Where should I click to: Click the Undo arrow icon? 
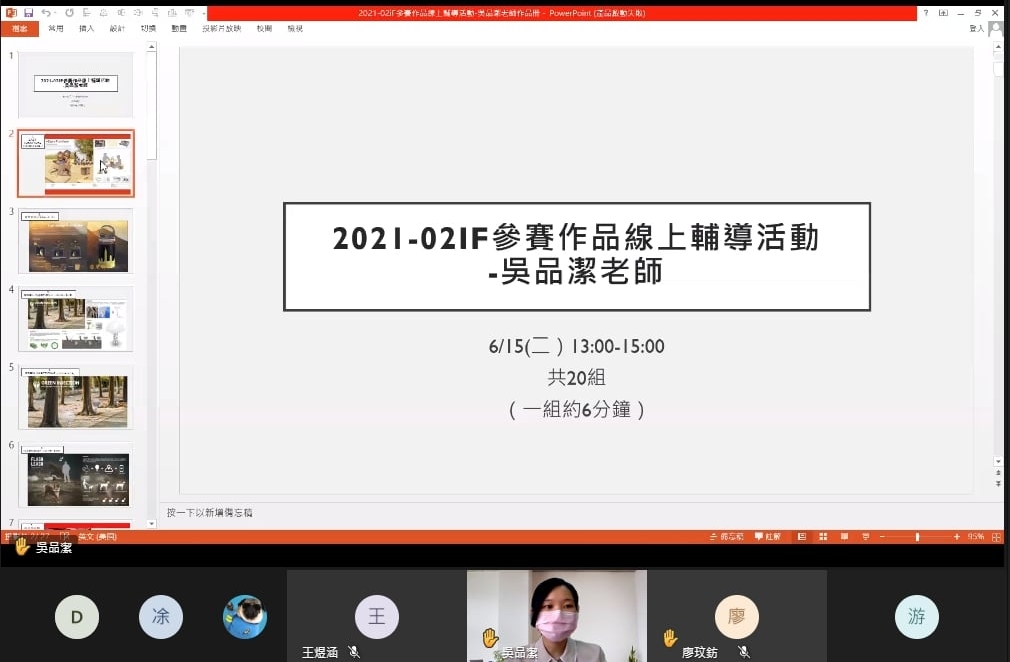[47, 13]
